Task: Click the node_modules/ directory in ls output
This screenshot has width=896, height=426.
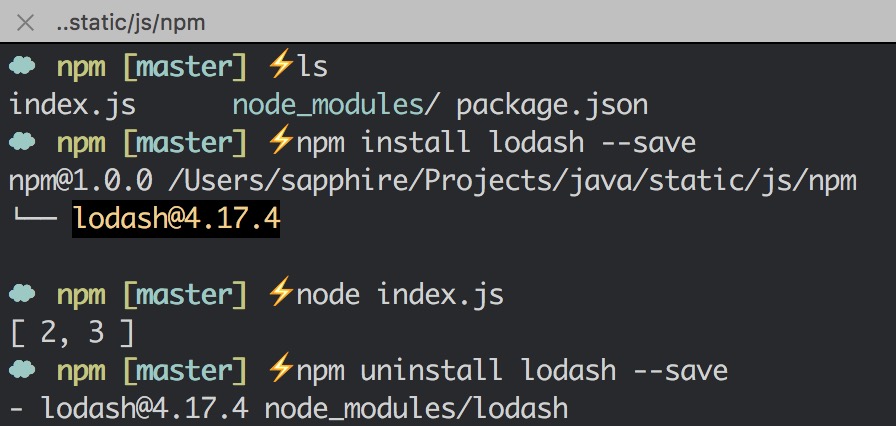Action: (337, 105)
